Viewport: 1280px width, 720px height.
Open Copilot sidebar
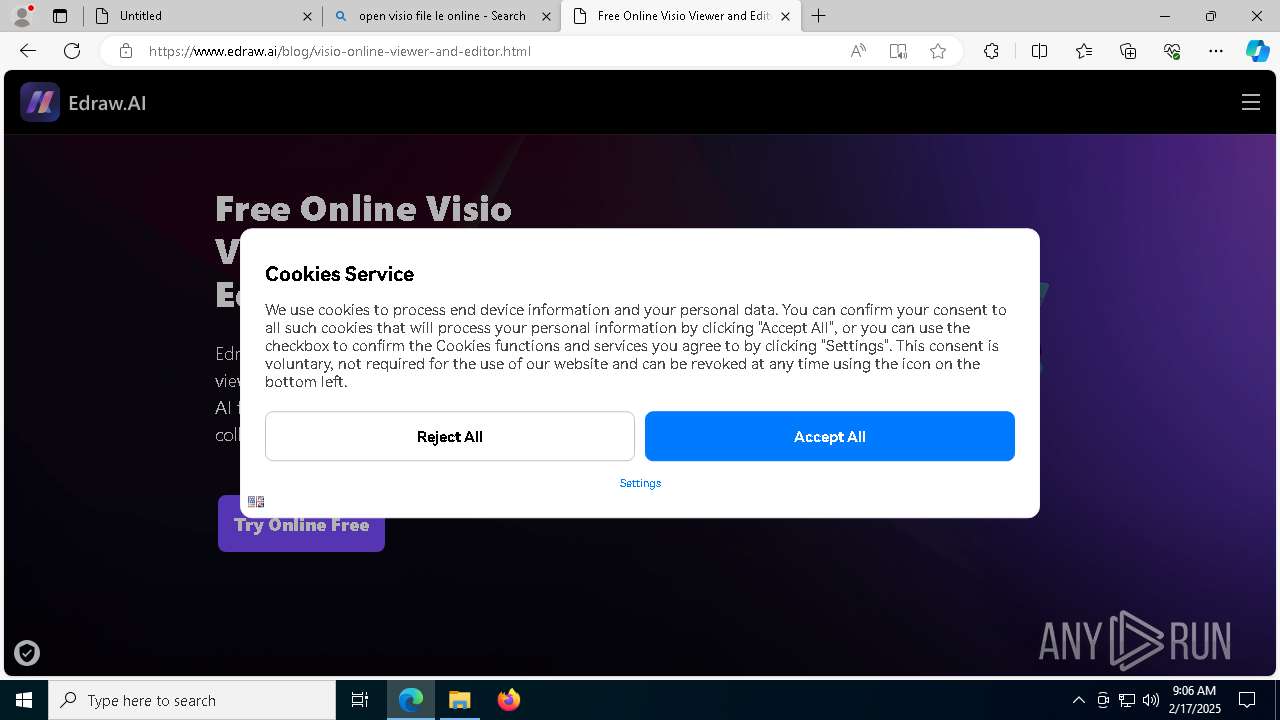click(1257, 51)
